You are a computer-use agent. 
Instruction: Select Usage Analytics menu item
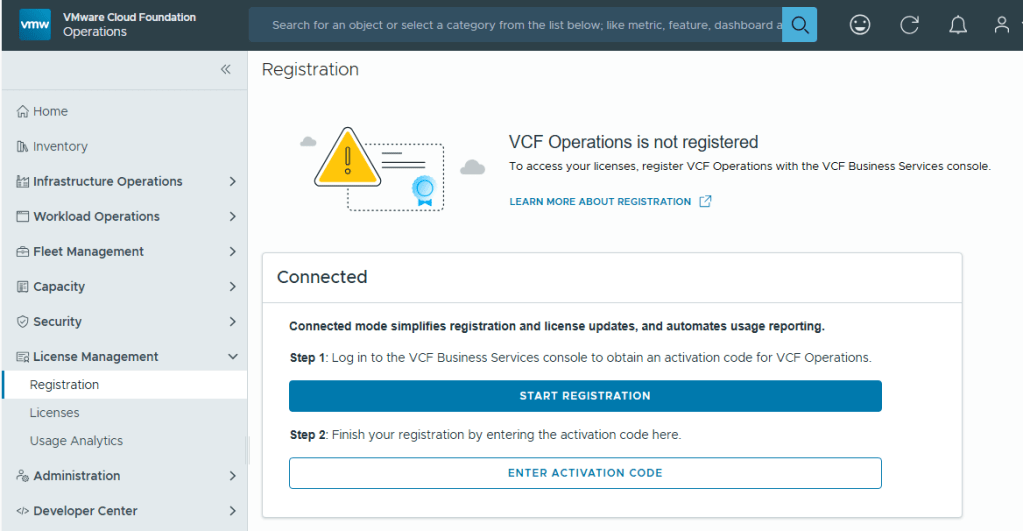[76, 441]
